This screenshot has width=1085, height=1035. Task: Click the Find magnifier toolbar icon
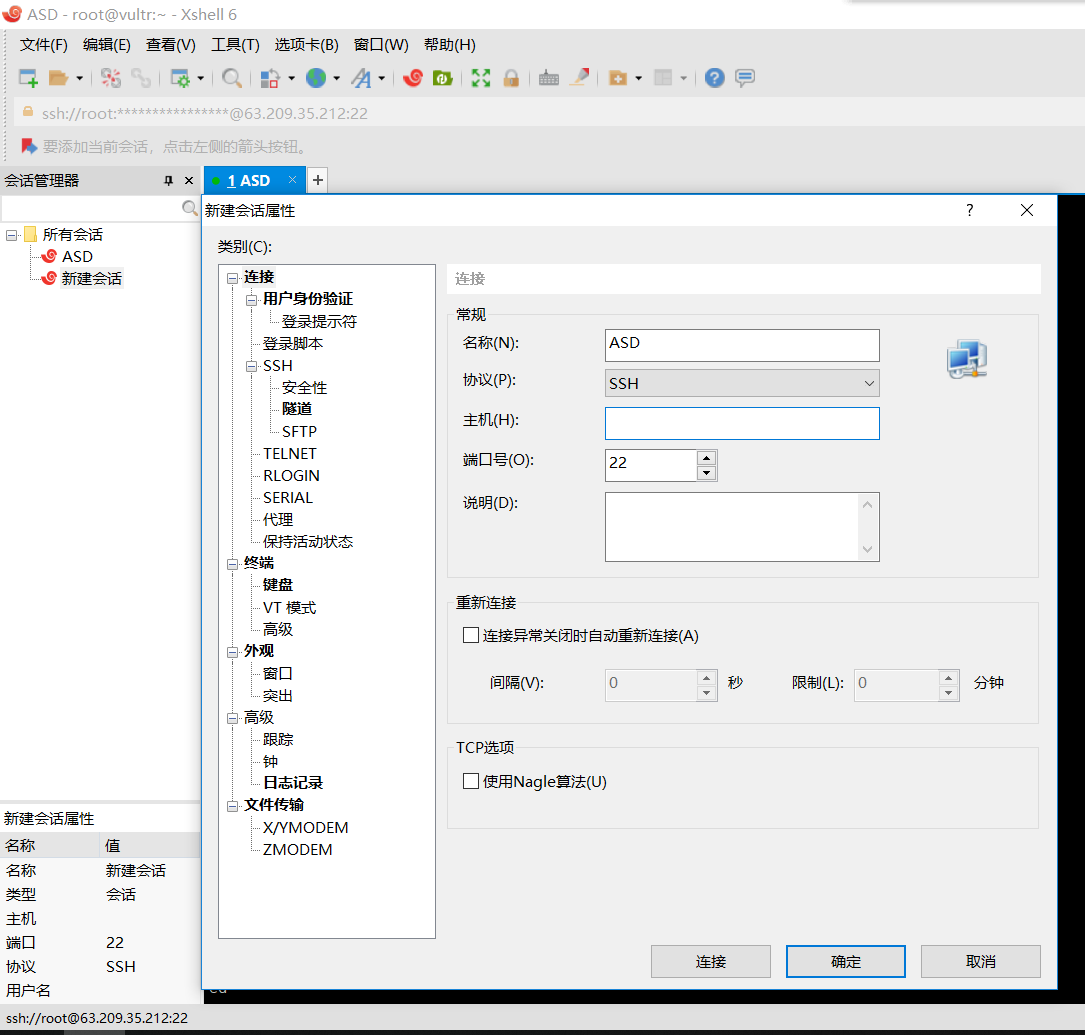tap(232, 78)
